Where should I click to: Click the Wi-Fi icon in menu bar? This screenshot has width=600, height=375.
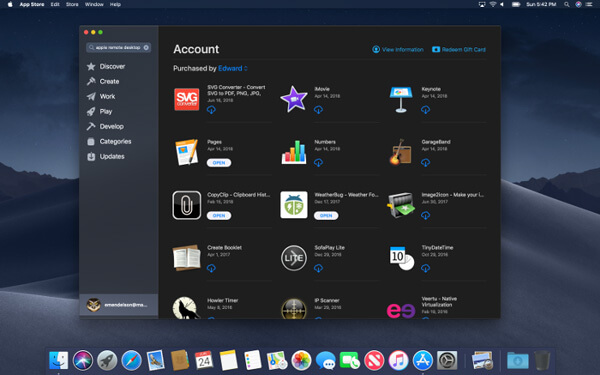pyautogui.click(x=493, y=4)
